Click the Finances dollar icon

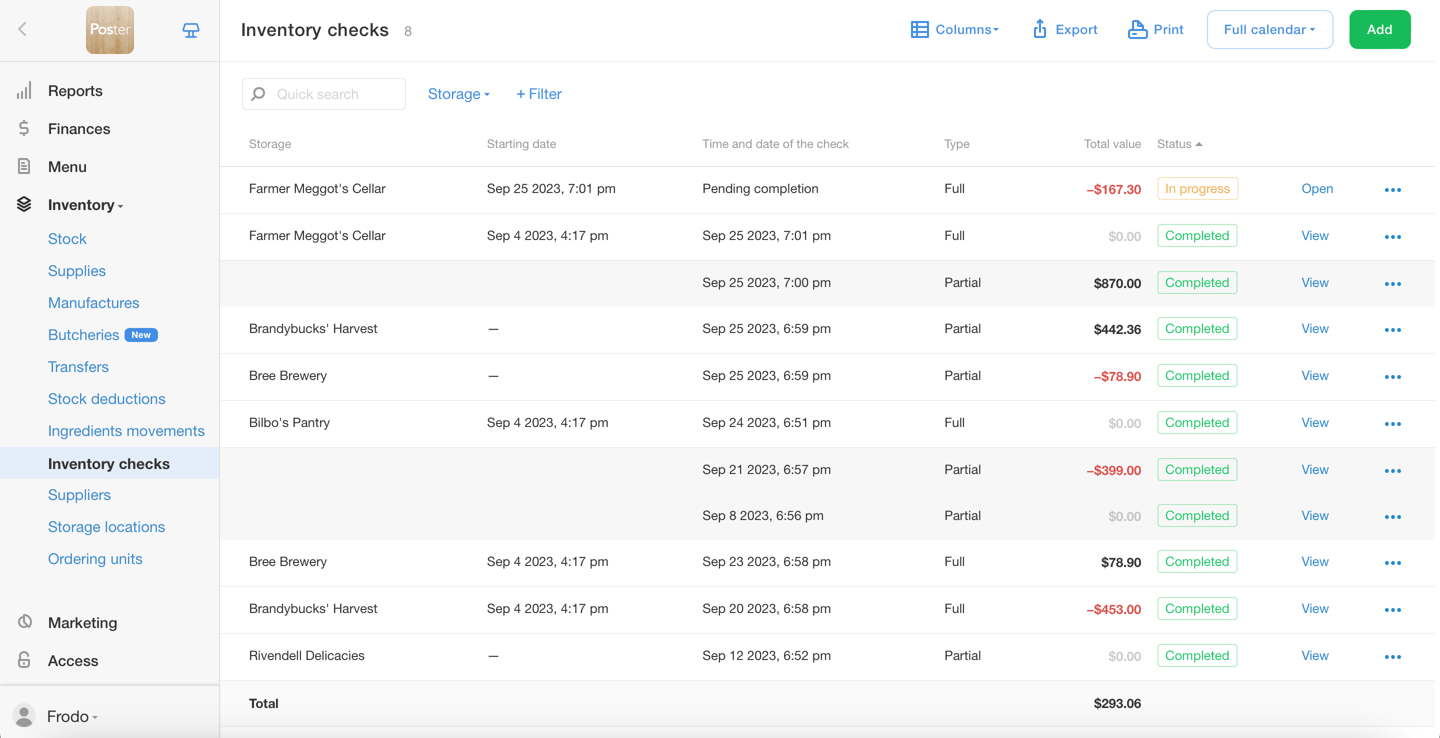[24, 129]
